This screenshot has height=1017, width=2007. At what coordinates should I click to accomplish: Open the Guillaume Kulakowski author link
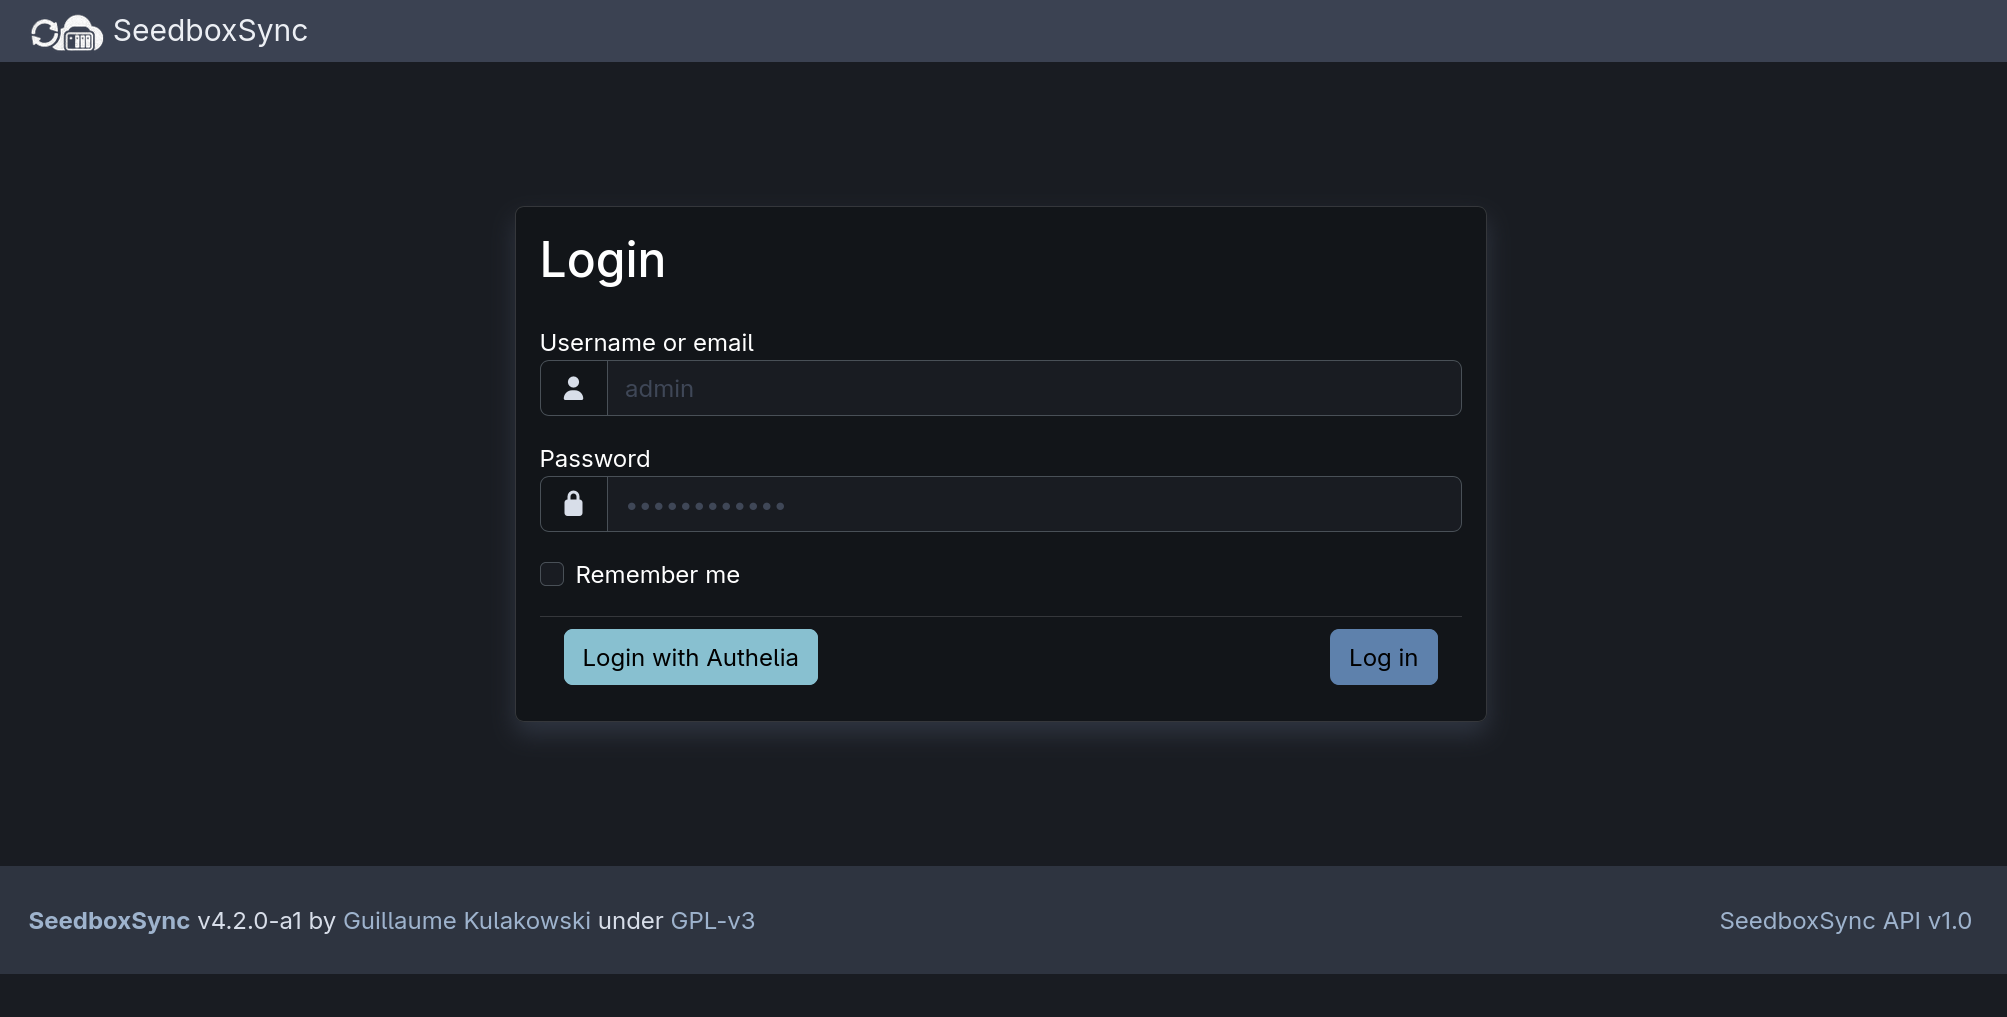pos(467,921)
